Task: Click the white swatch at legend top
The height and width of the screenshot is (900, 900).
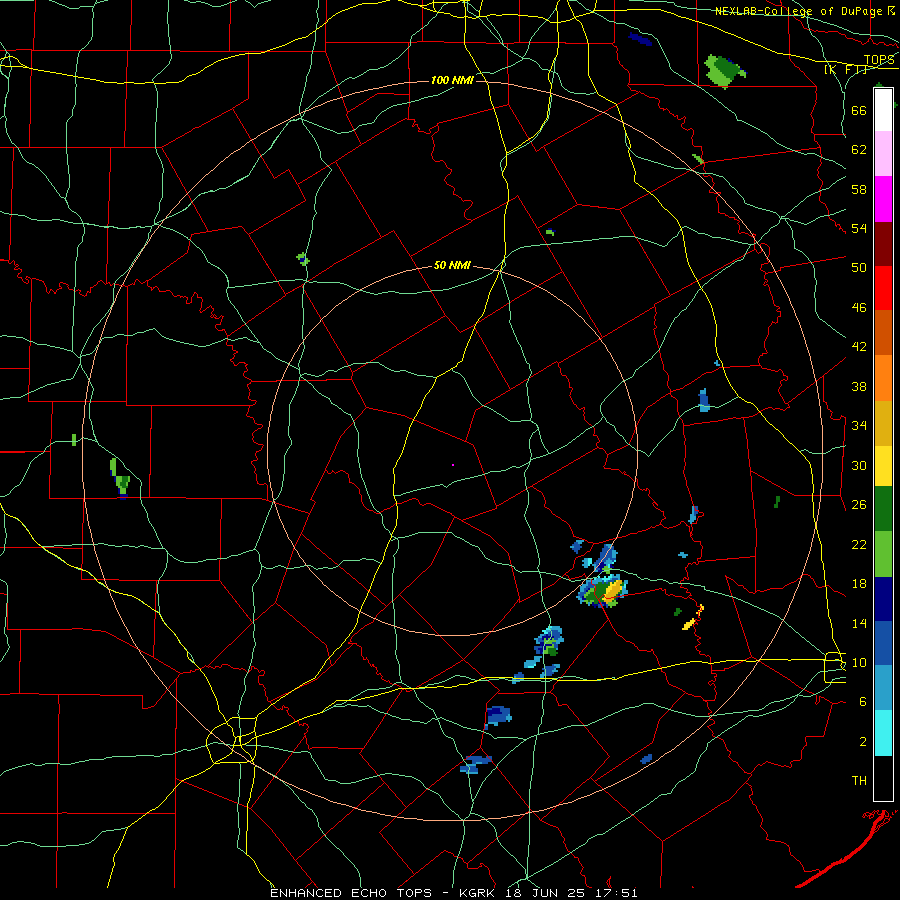Action: point(883,110)
